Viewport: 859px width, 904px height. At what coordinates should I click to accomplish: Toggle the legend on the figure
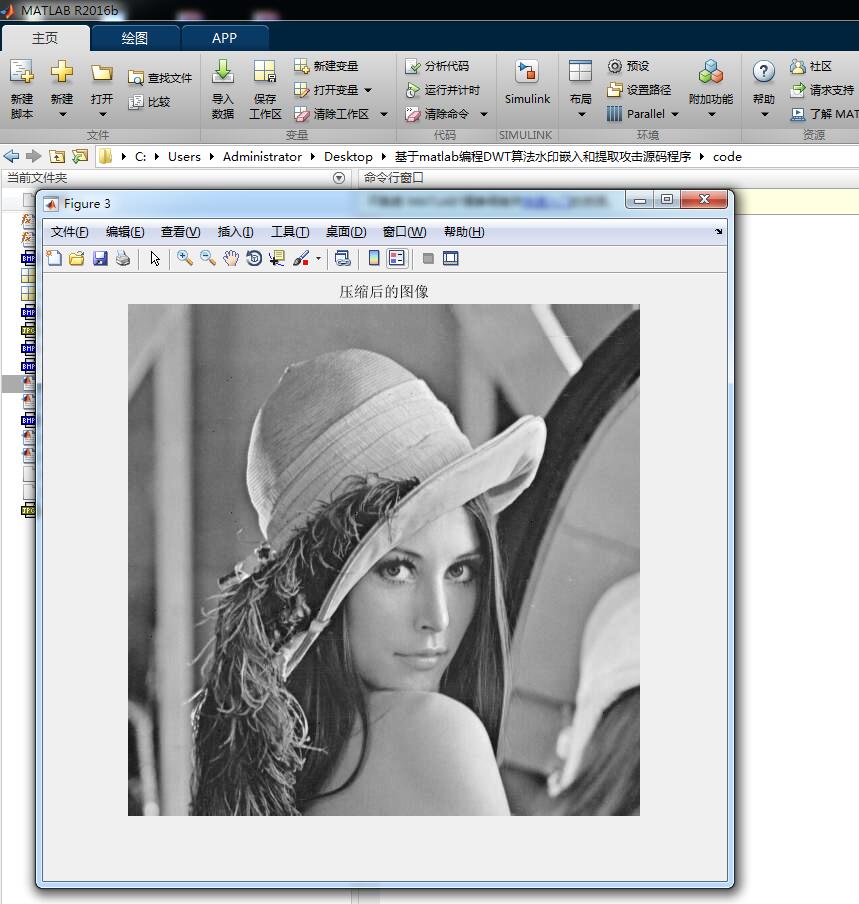coord(397,258)
